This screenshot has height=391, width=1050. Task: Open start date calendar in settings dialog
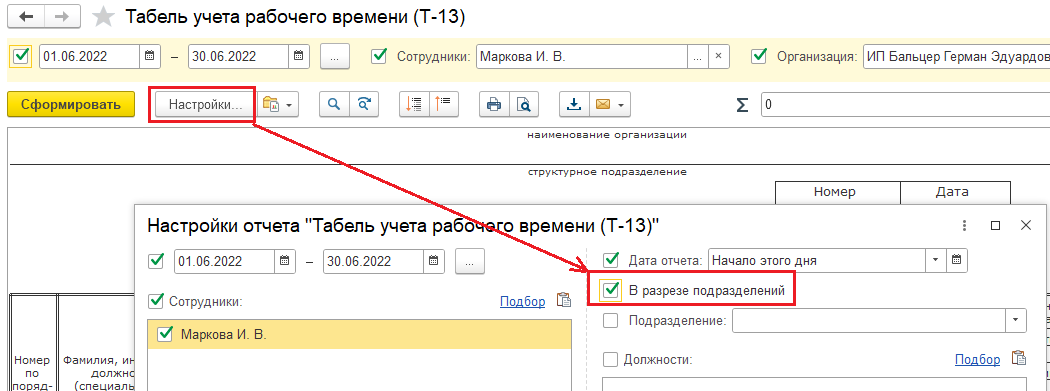[285, 261]
